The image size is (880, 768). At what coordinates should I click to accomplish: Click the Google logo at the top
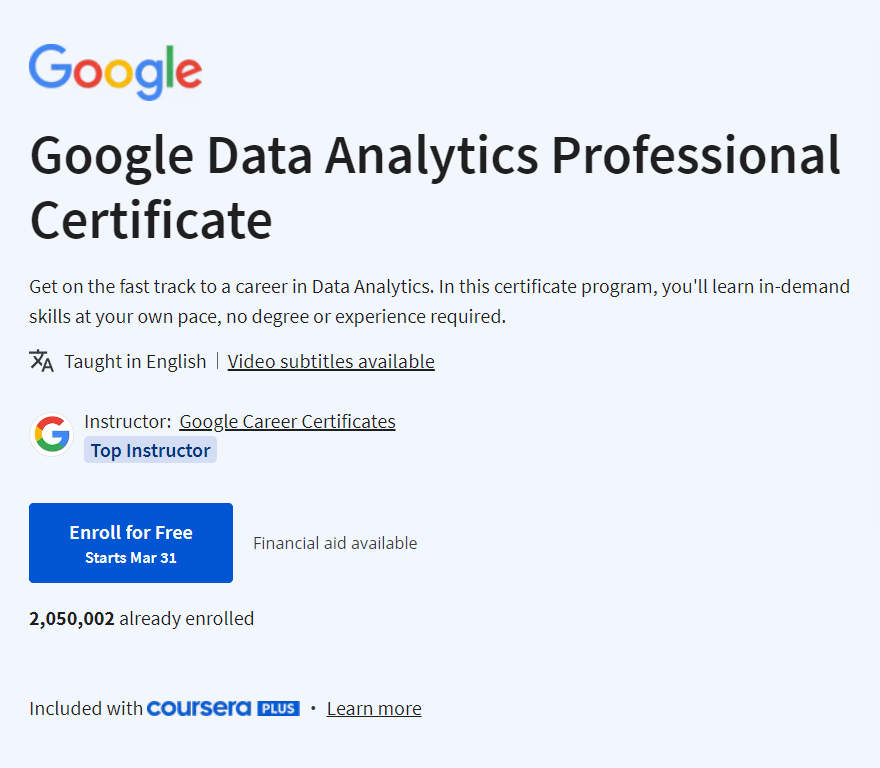point(114,71)
